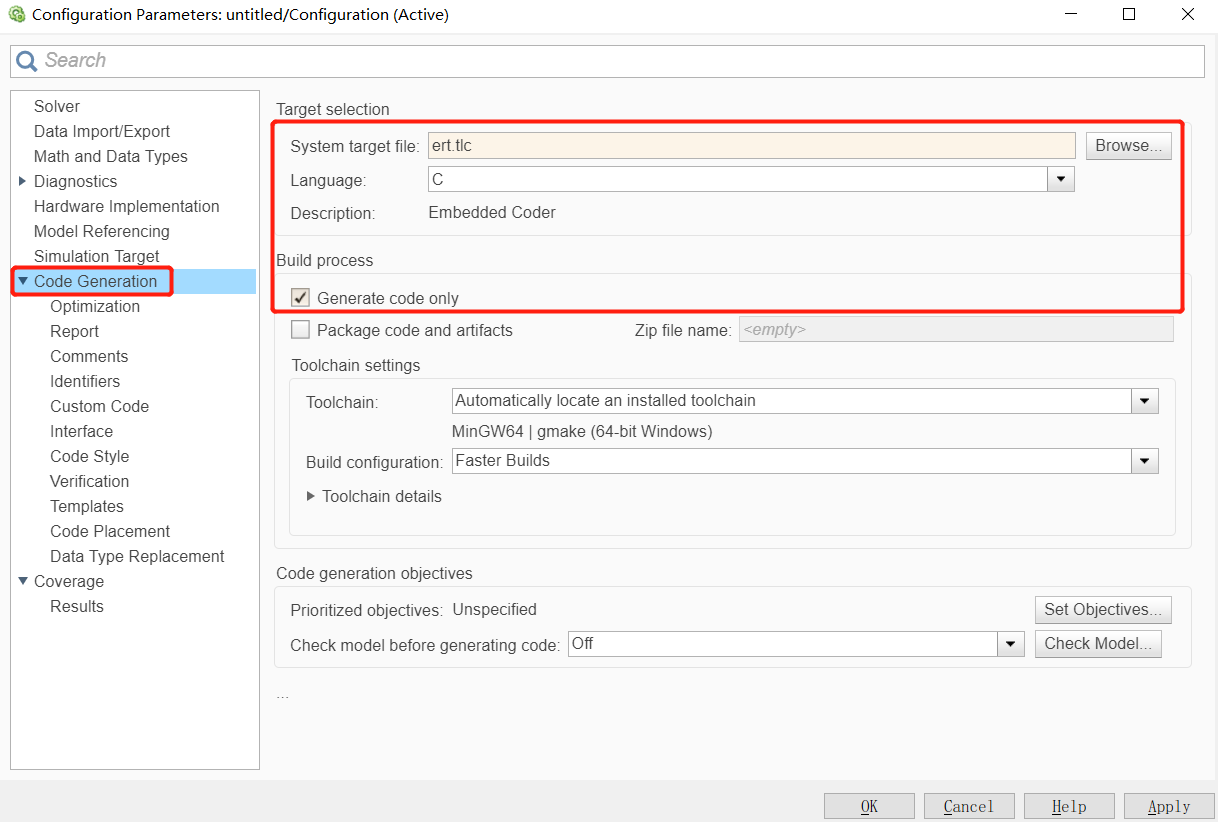Click the Check Model button
Screen dimensions: 1218x822
click(x=1098, y=643)
